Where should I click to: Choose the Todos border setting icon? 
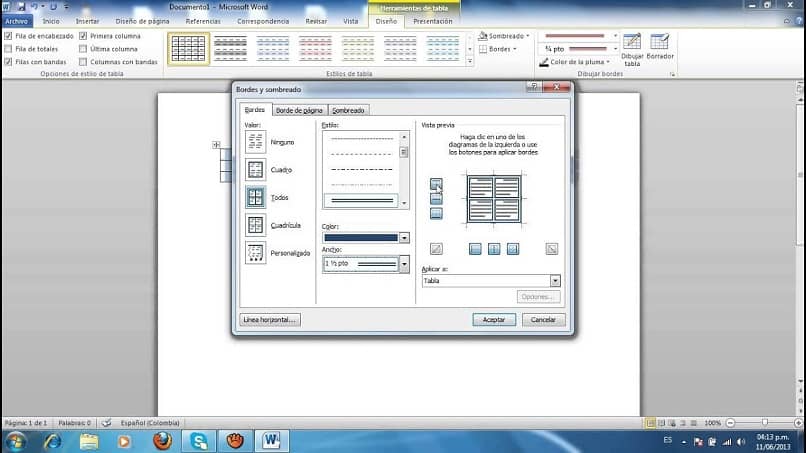(255, 197)
